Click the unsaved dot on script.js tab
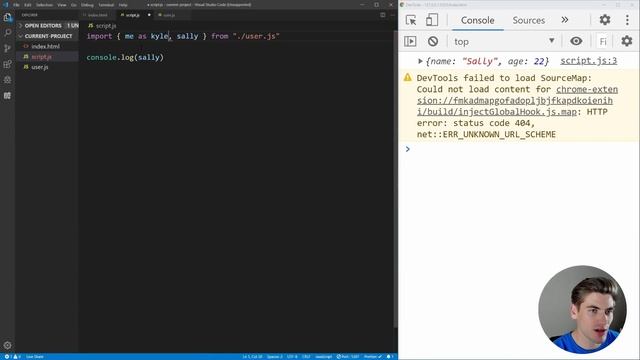Viewport: 640px width, 360px height. (149, 15)
